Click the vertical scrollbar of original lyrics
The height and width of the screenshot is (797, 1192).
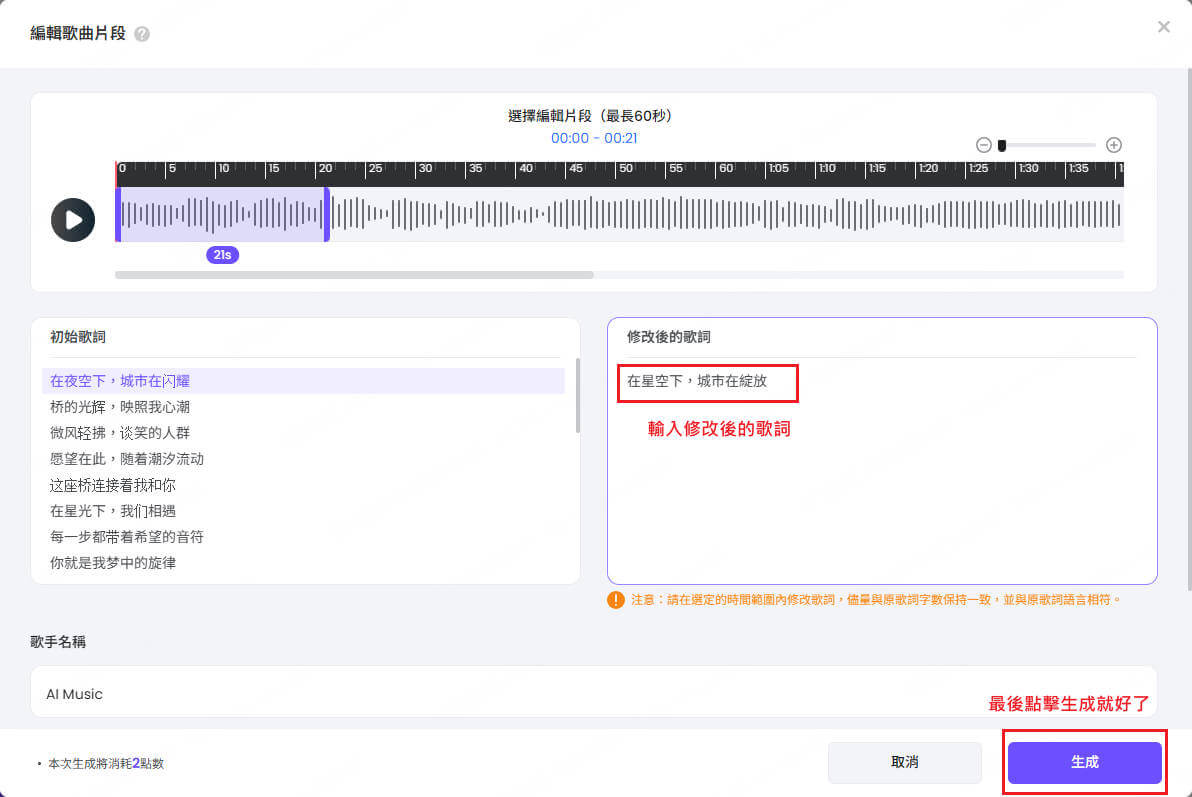[x=577, y=395]
